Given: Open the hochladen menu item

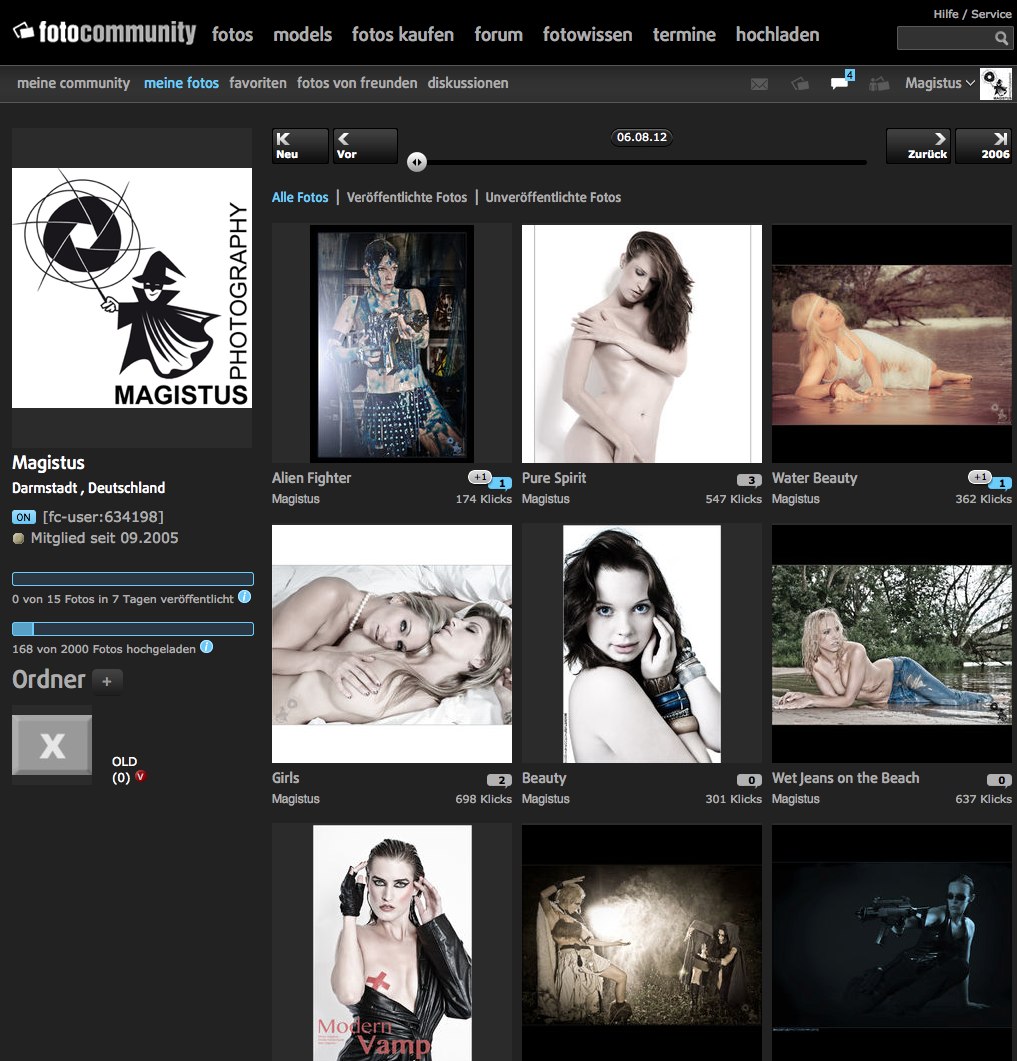Looking at the screenshot, I should 777,34.
